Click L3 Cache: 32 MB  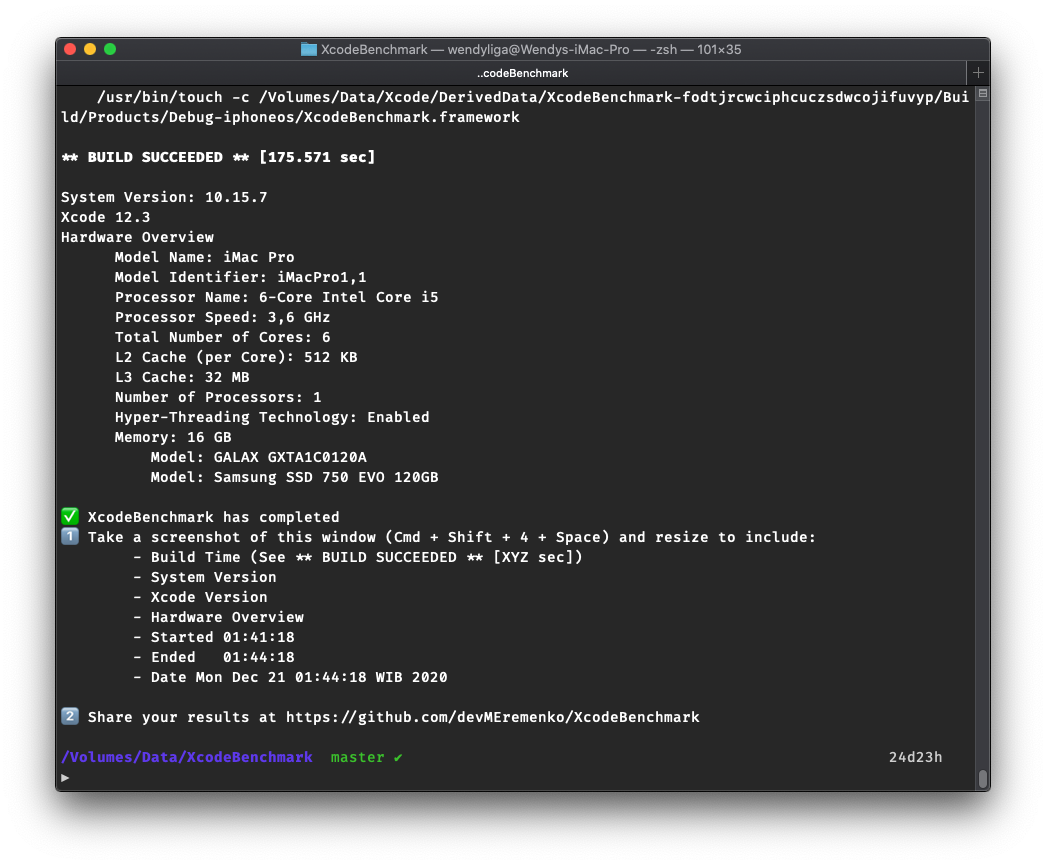tap(182, 377)
